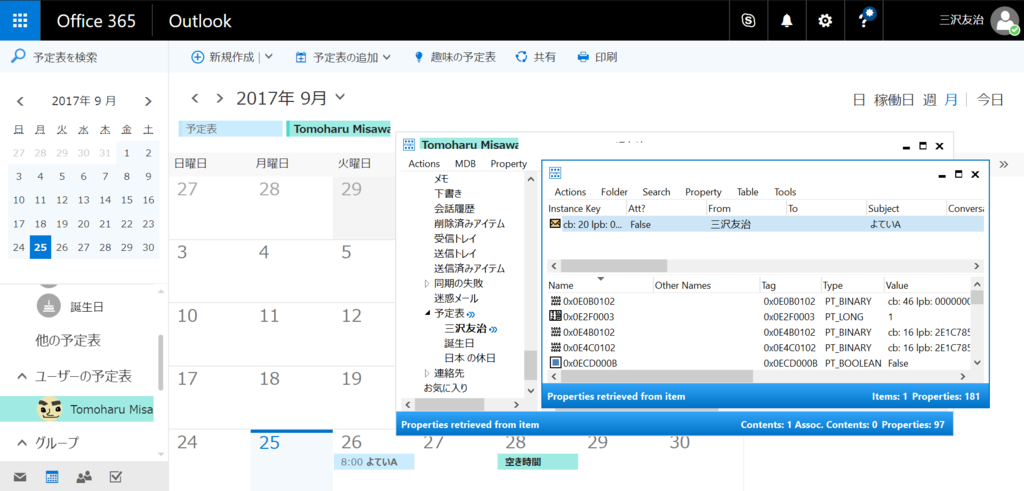1024x491 pixels.
Task: Select the Tomoharu Misawa calendar tab
Action: pos(338,129)
